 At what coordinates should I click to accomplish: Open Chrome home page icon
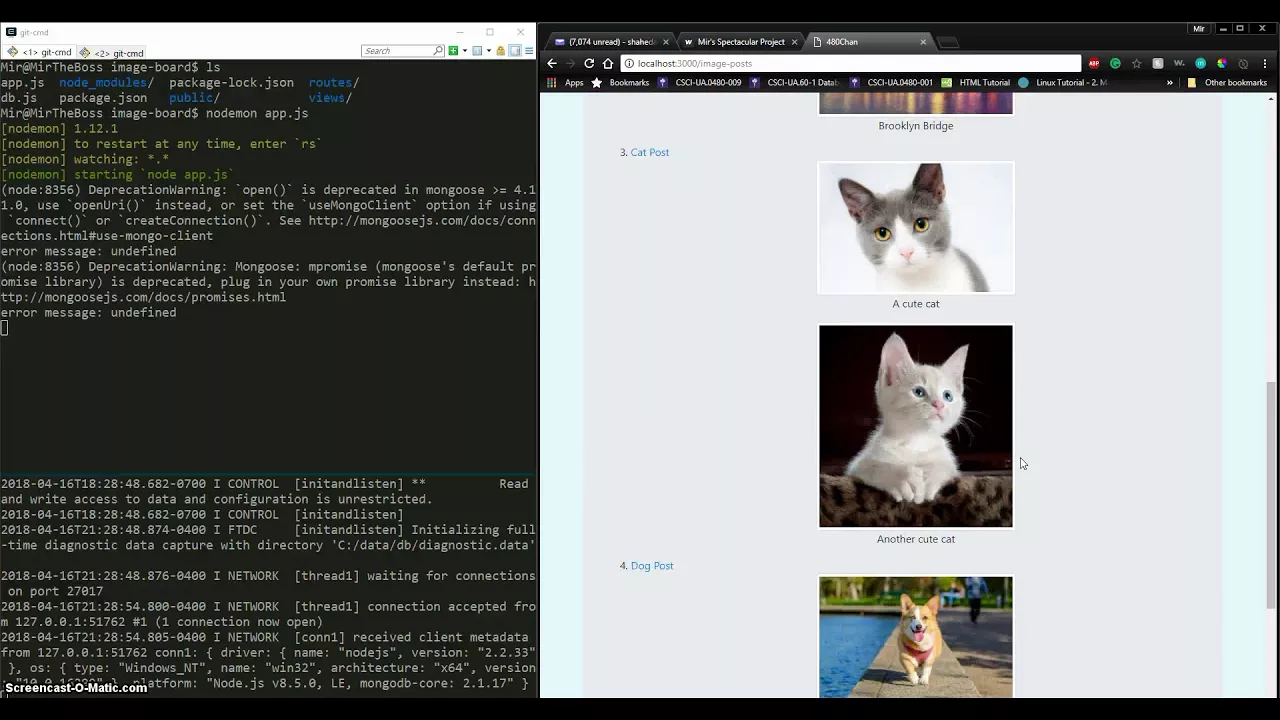pyautogui.click(x=607, y=63)
